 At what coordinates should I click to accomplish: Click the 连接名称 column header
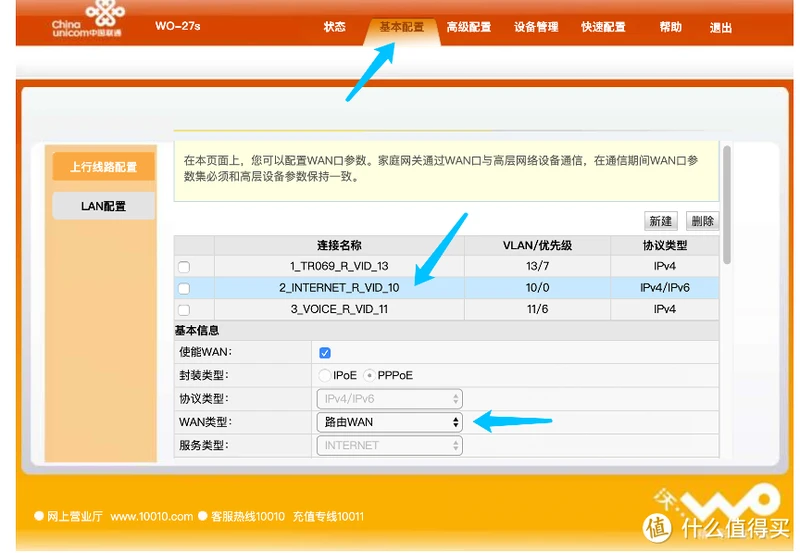pyautogui.click(x=339, y=245)
